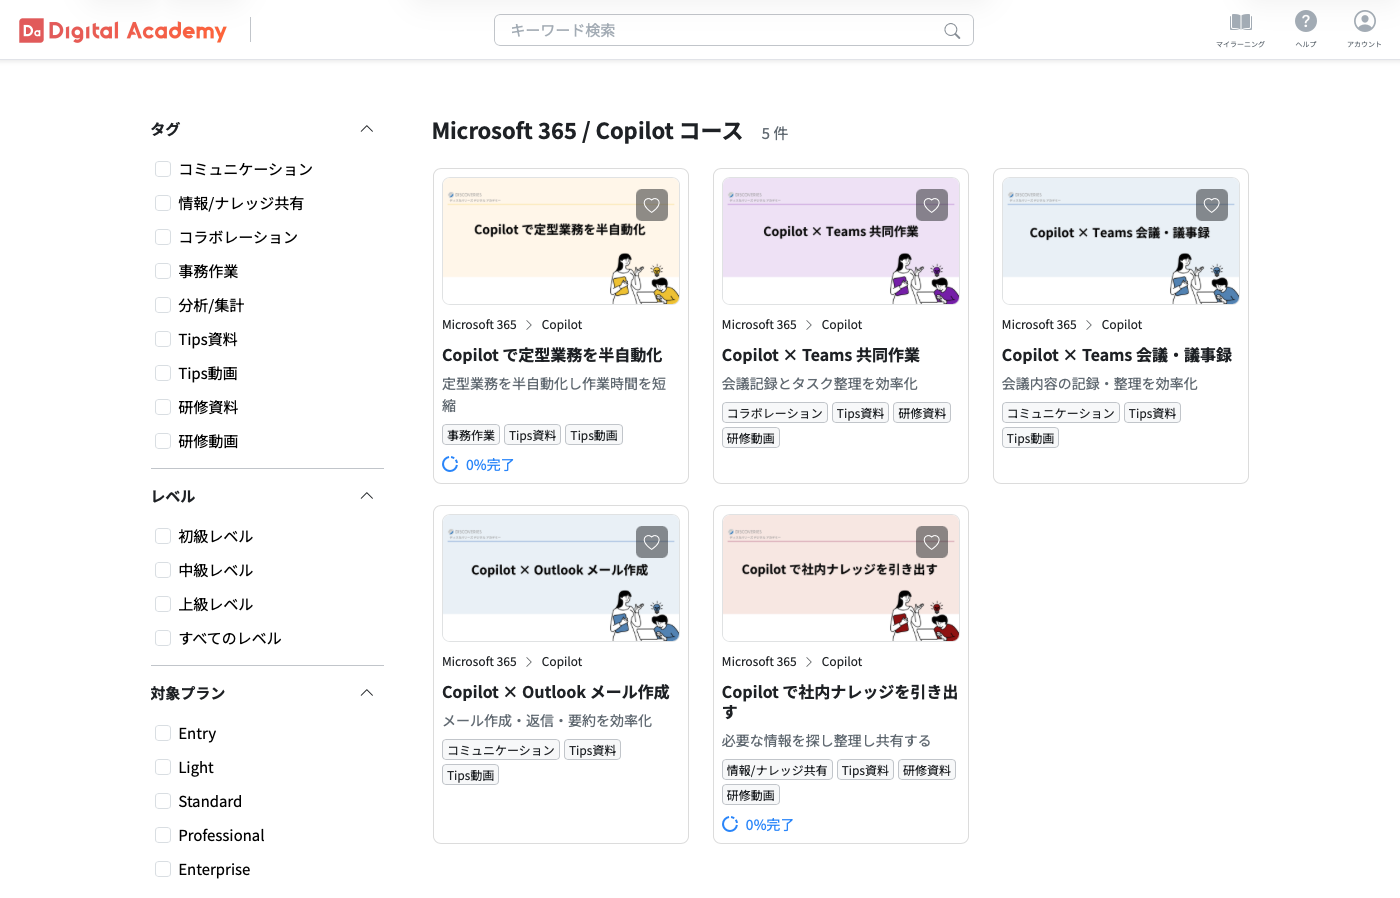Favorite the Copilot で定型業務を半自動化 course
Image resolution: width=1400 pixels, height=898 pixels.
pos(652,205)
